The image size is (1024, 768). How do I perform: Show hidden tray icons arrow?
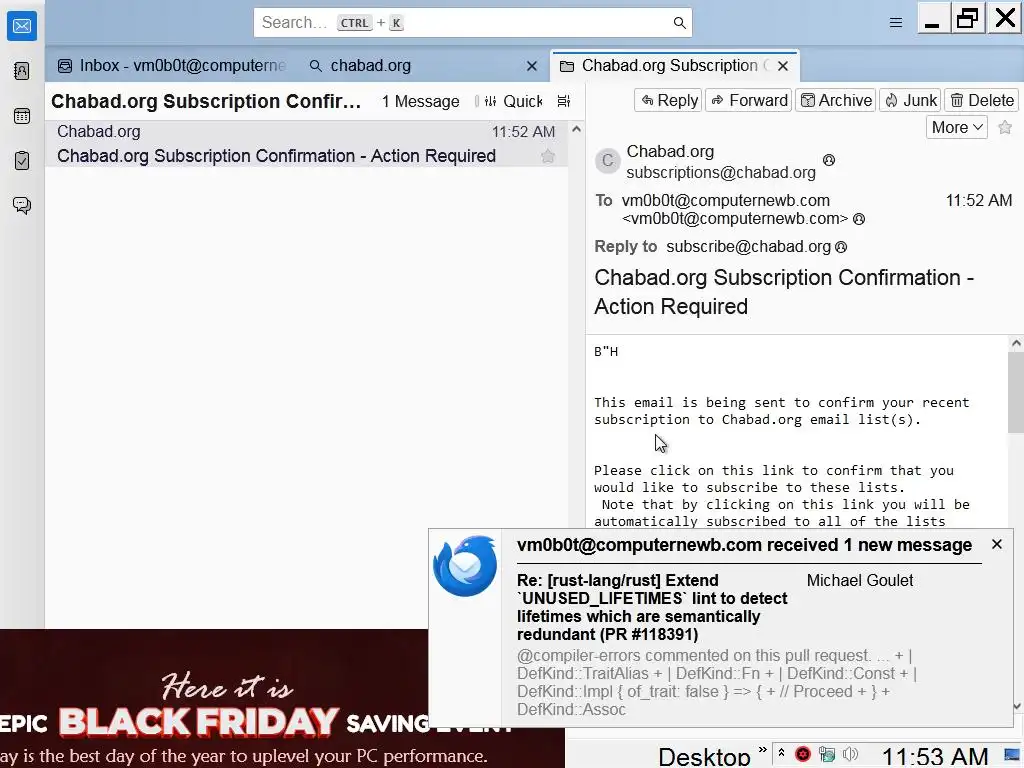(x=781, y=754)
